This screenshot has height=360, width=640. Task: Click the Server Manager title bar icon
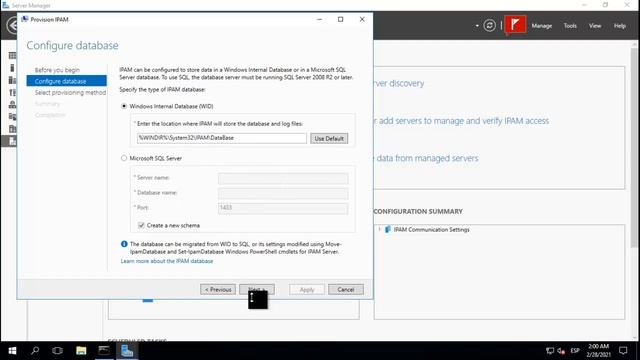point(5,5)
